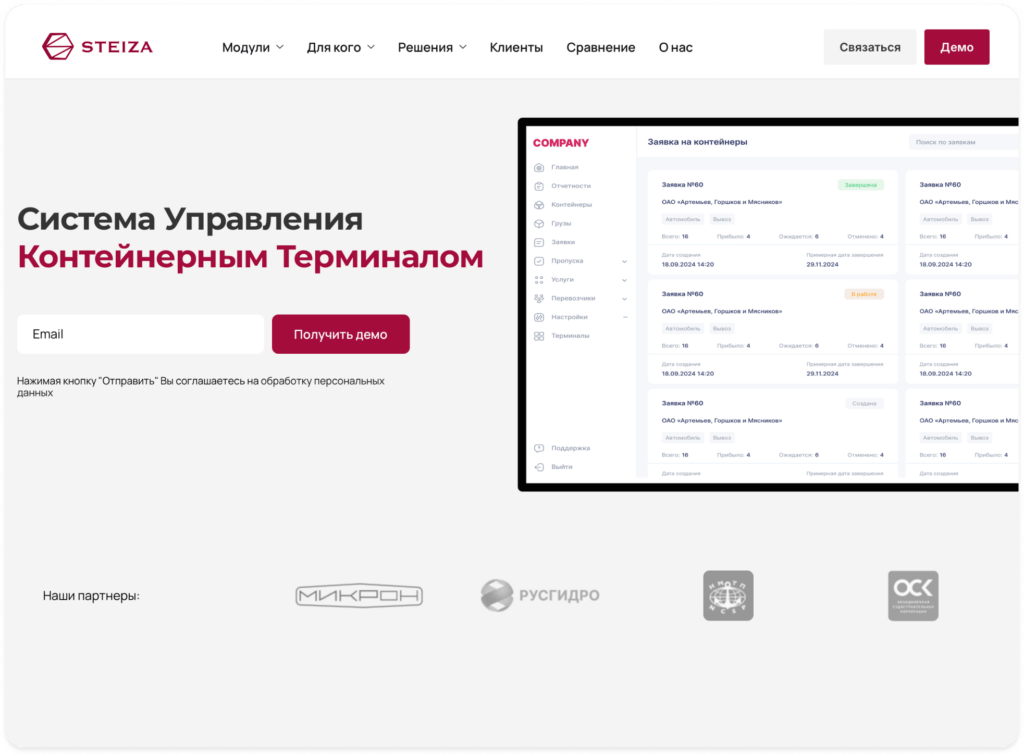
Task: Go to the Сравнение page
Action: (x=600, y=47)
